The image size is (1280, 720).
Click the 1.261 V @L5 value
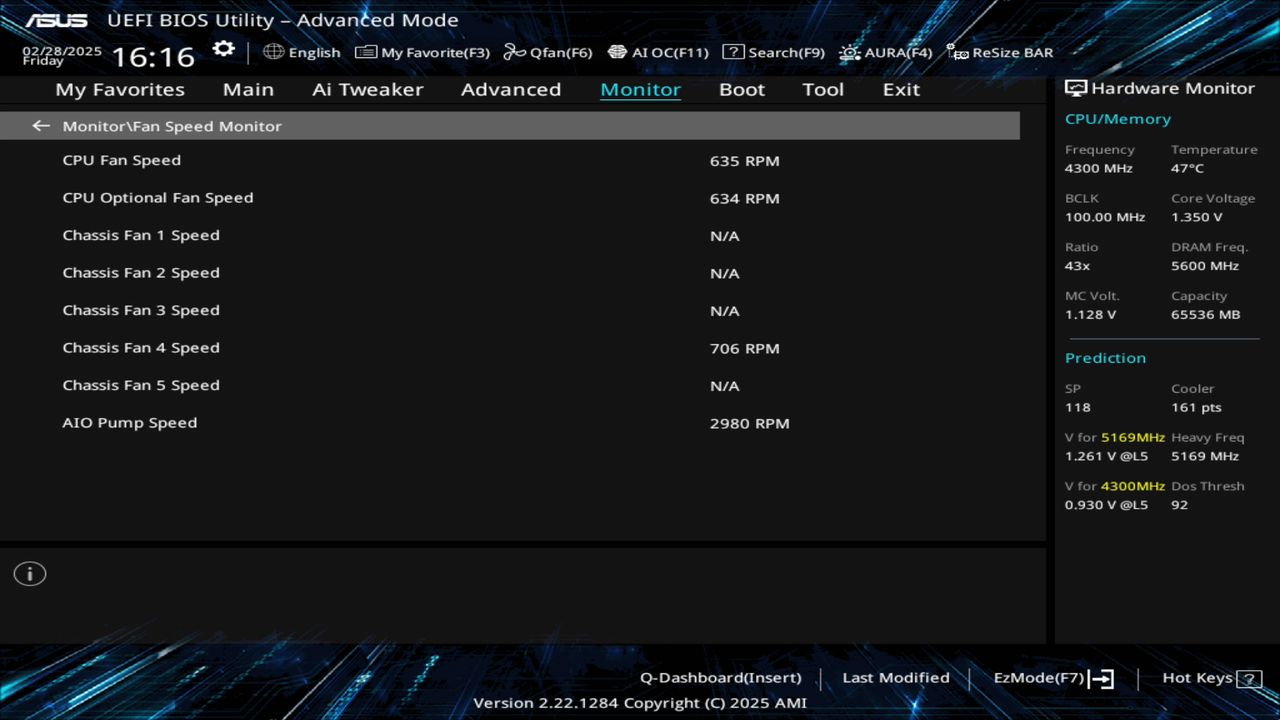coord(1106,456)
